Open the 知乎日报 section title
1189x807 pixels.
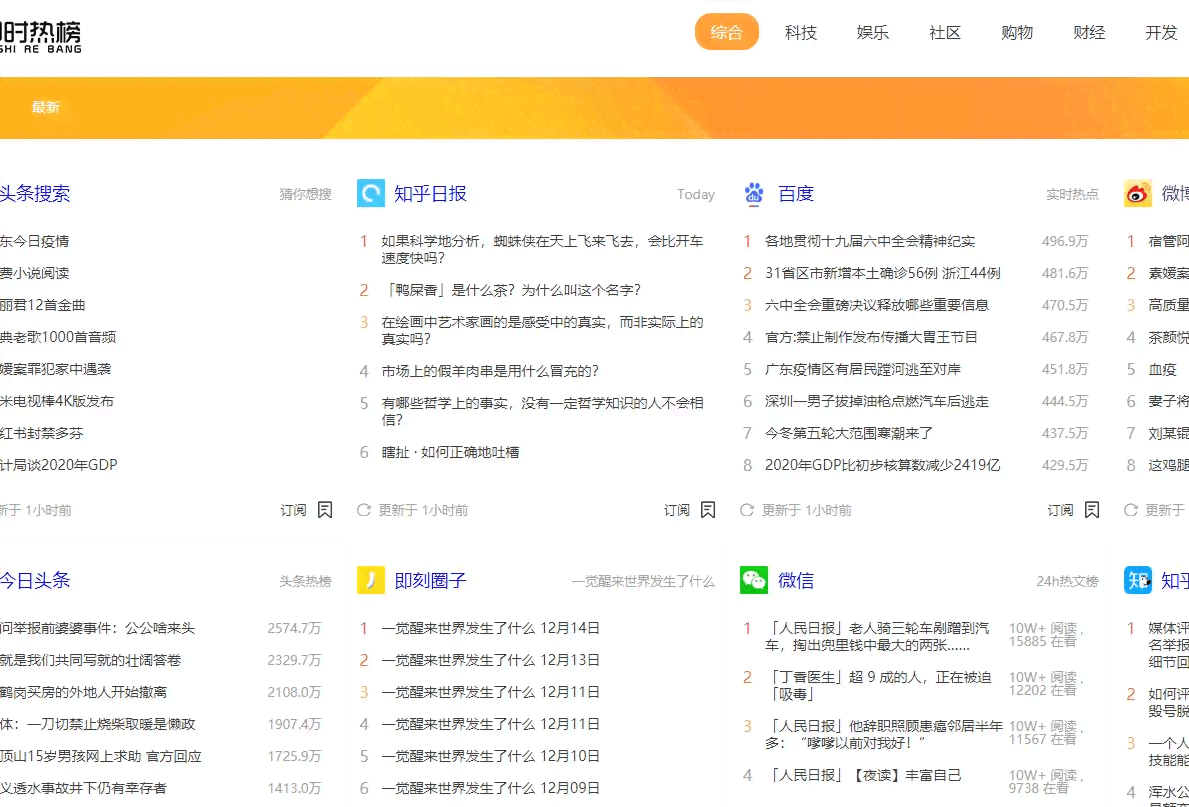click(x=430, y=193)
